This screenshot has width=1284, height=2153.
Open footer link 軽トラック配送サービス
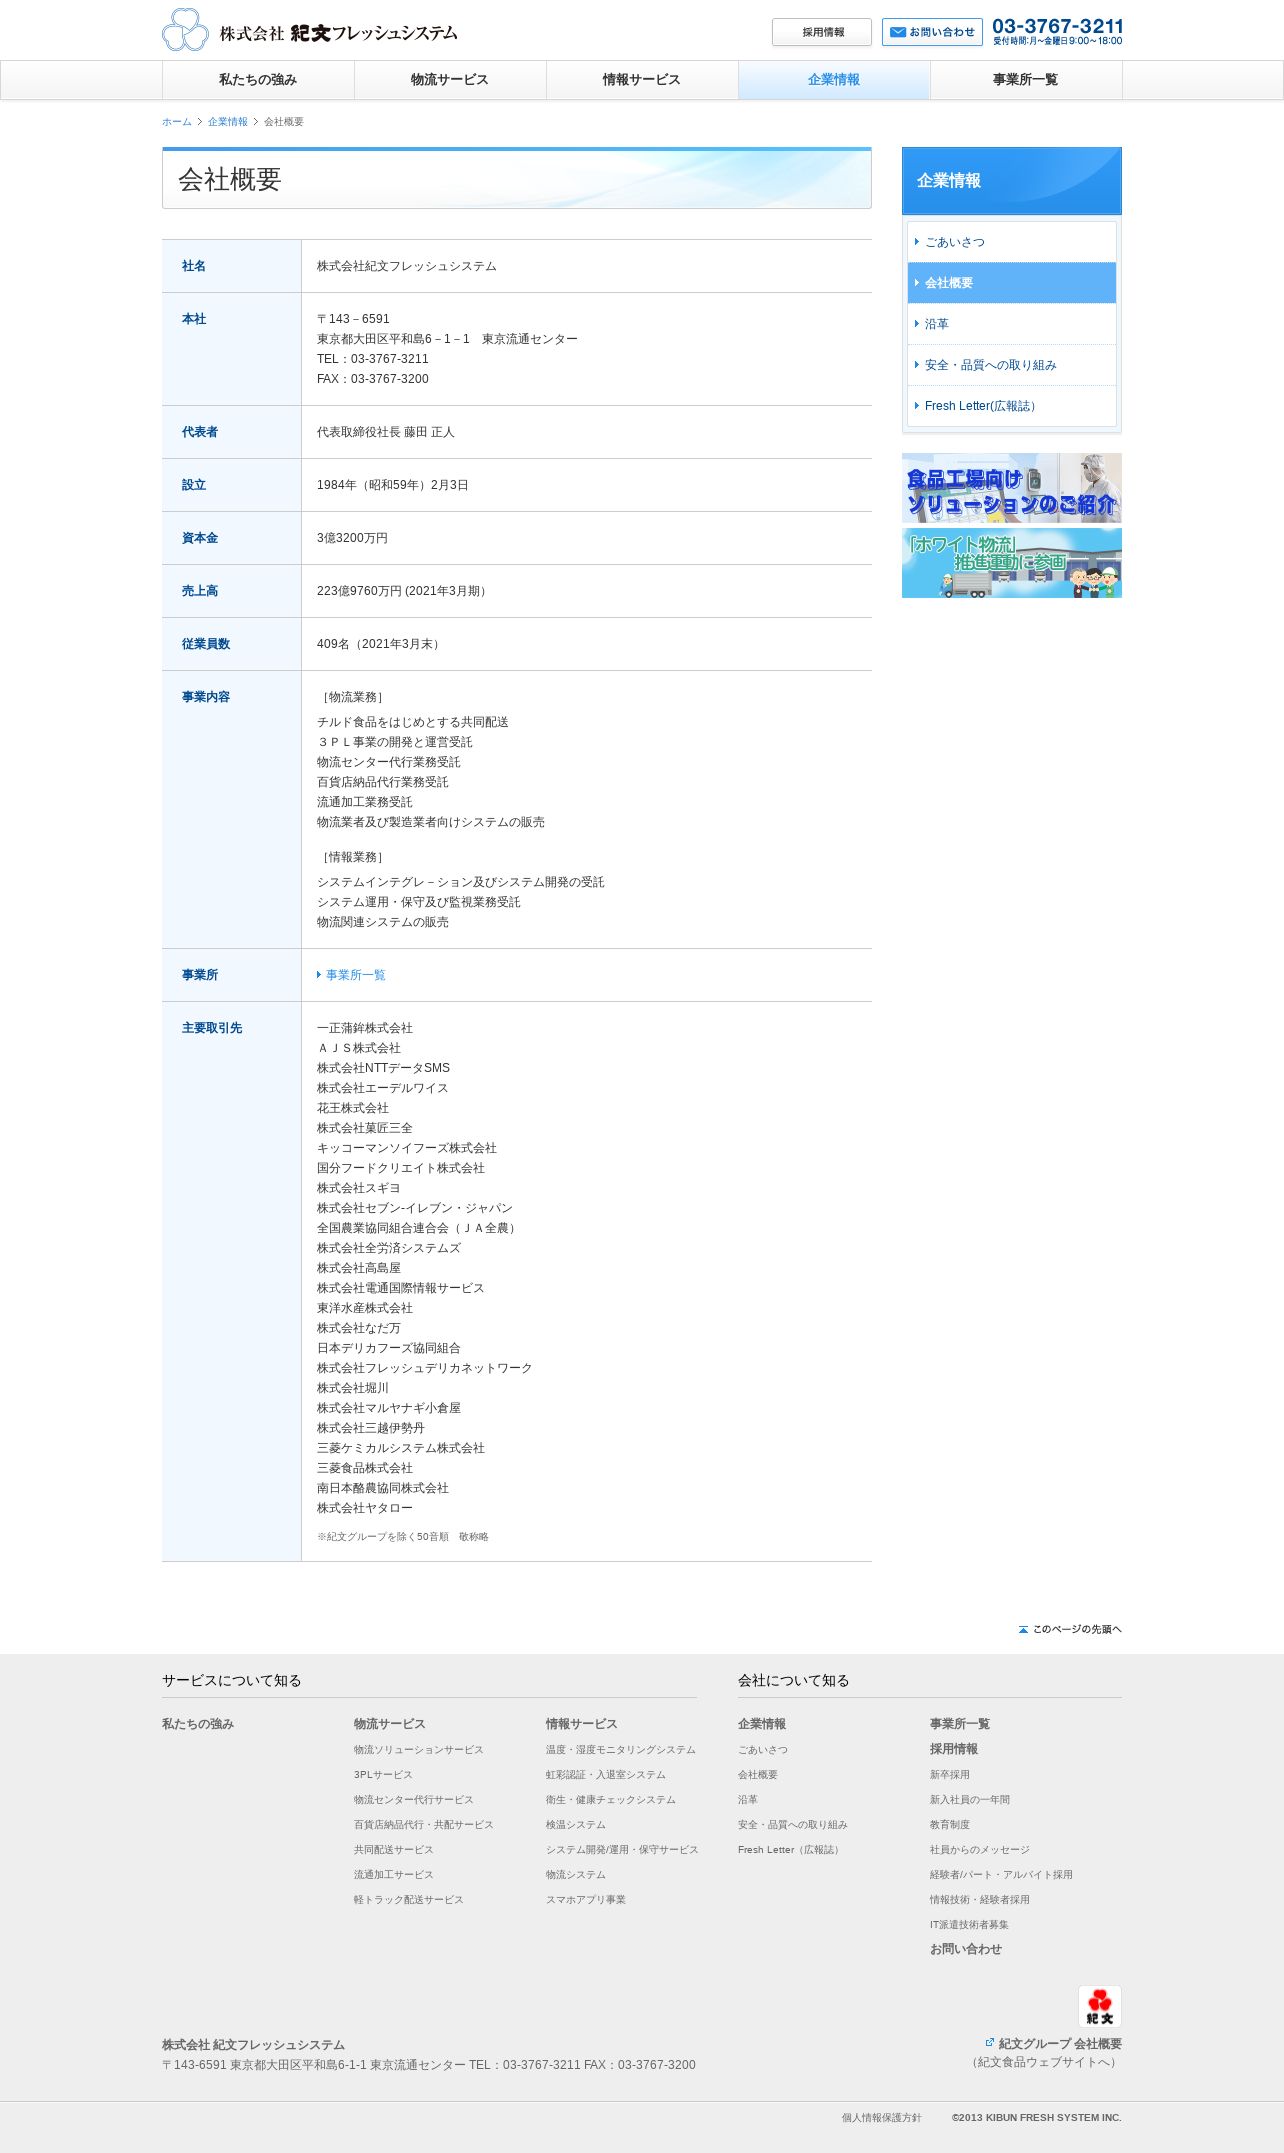tap(408, 1900)
